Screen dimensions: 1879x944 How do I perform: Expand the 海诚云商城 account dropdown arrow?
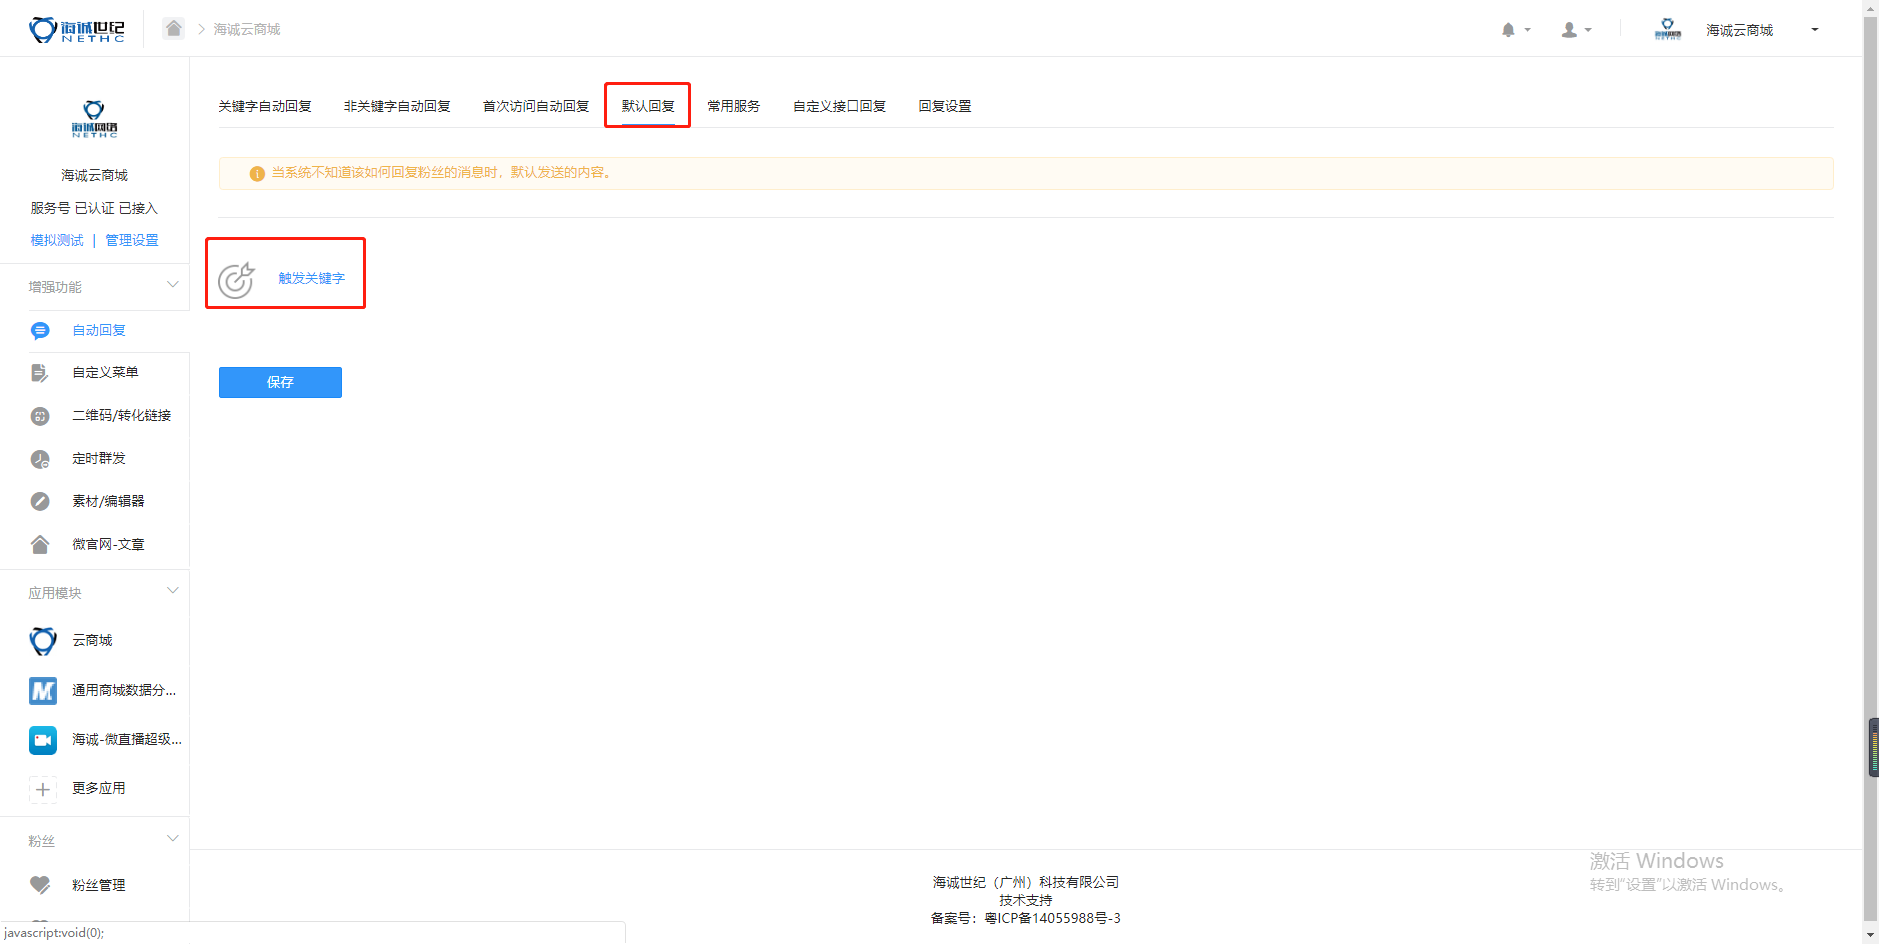click(x=1815, y=30)
